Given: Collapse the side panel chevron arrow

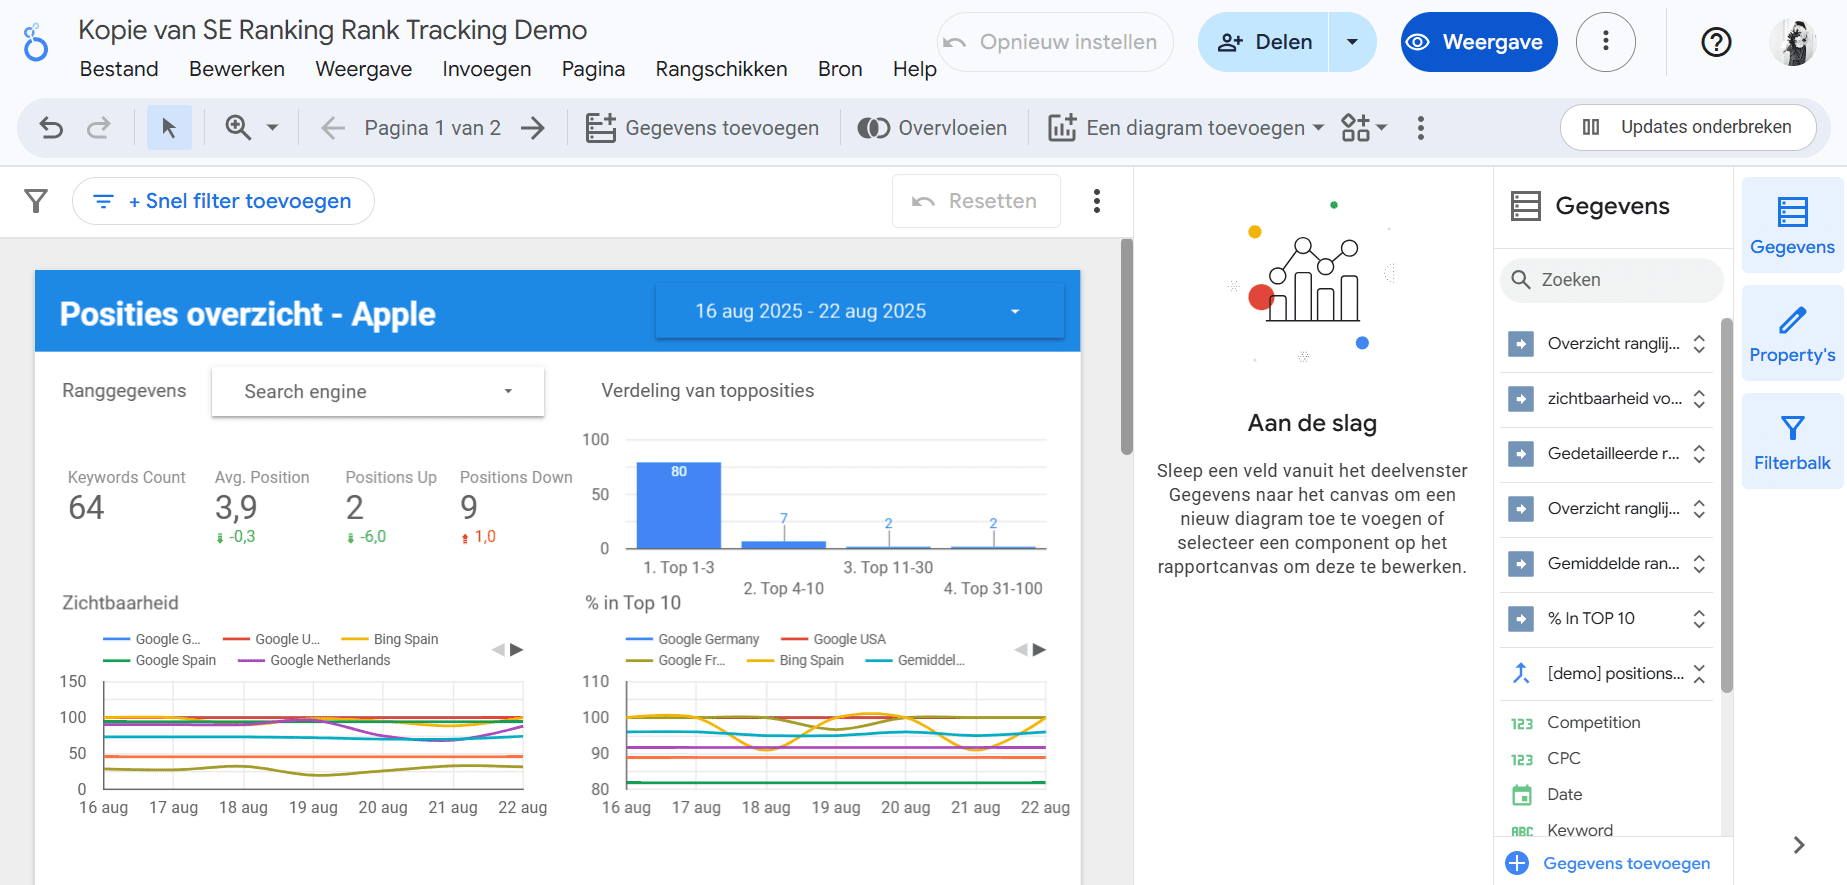Looking at the screenshot, I should point(1799,845).
